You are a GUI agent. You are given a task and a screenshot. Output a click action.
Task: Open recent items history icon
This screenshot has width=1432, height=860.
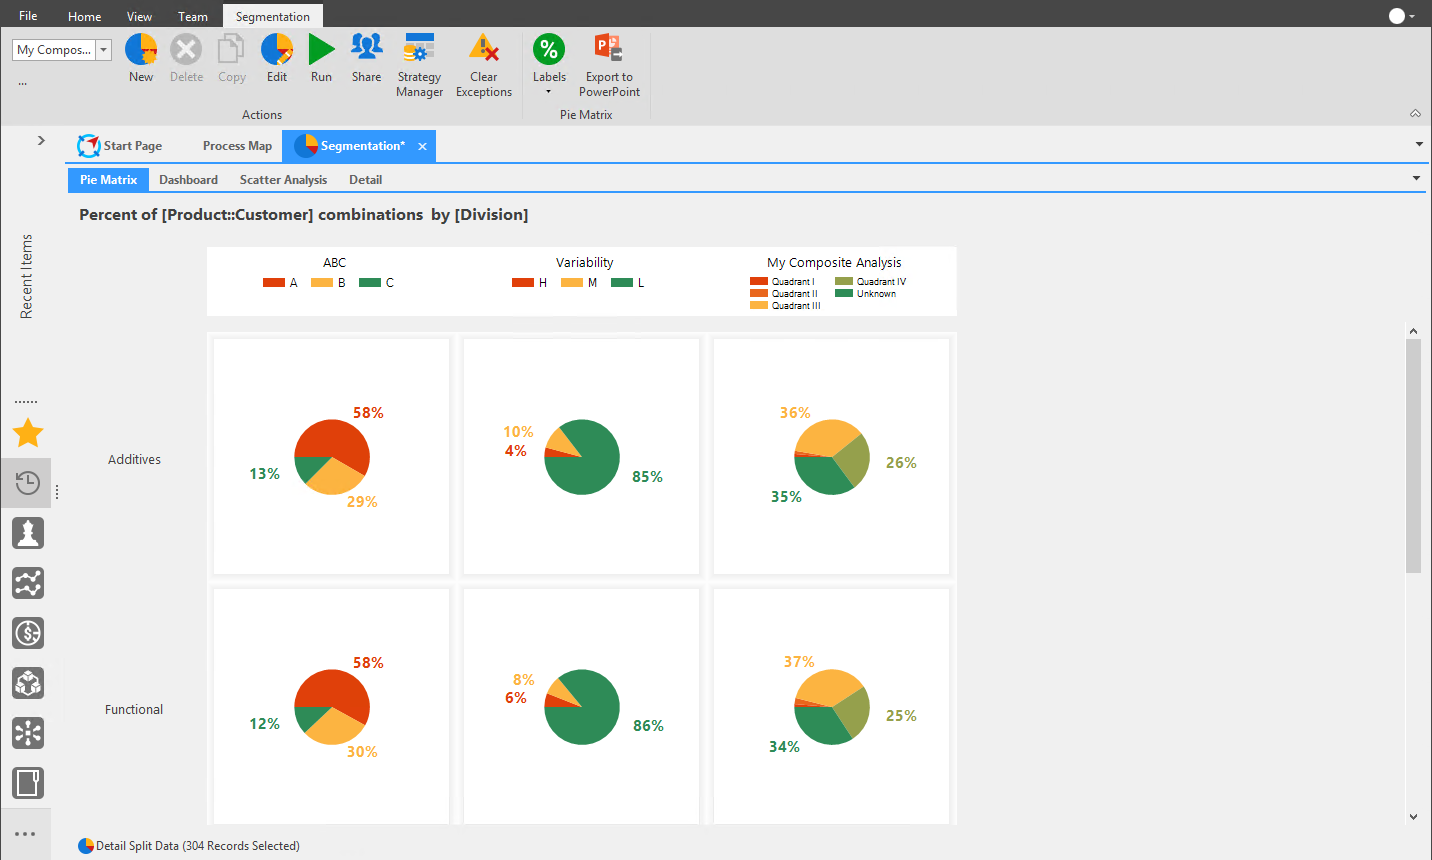point(28,483)
